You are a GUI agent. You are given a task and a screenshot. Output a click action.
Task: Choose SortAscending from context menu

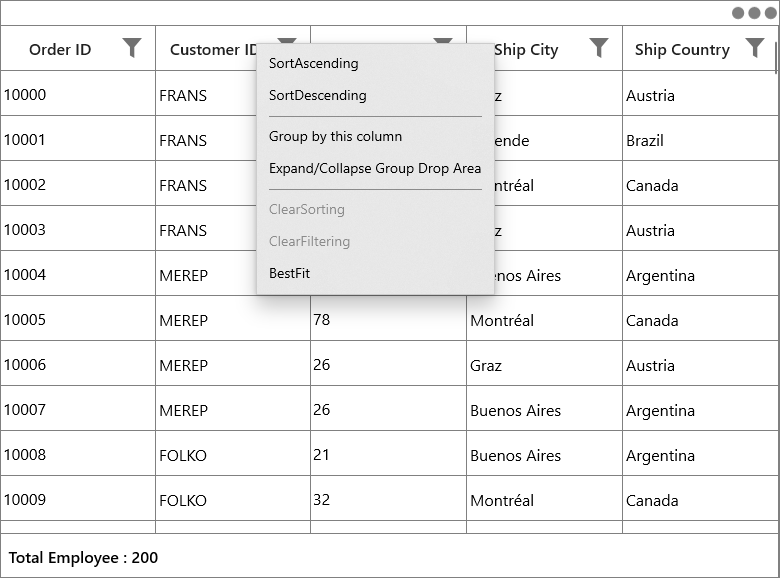pyautogui.click(x=375, y=63)
